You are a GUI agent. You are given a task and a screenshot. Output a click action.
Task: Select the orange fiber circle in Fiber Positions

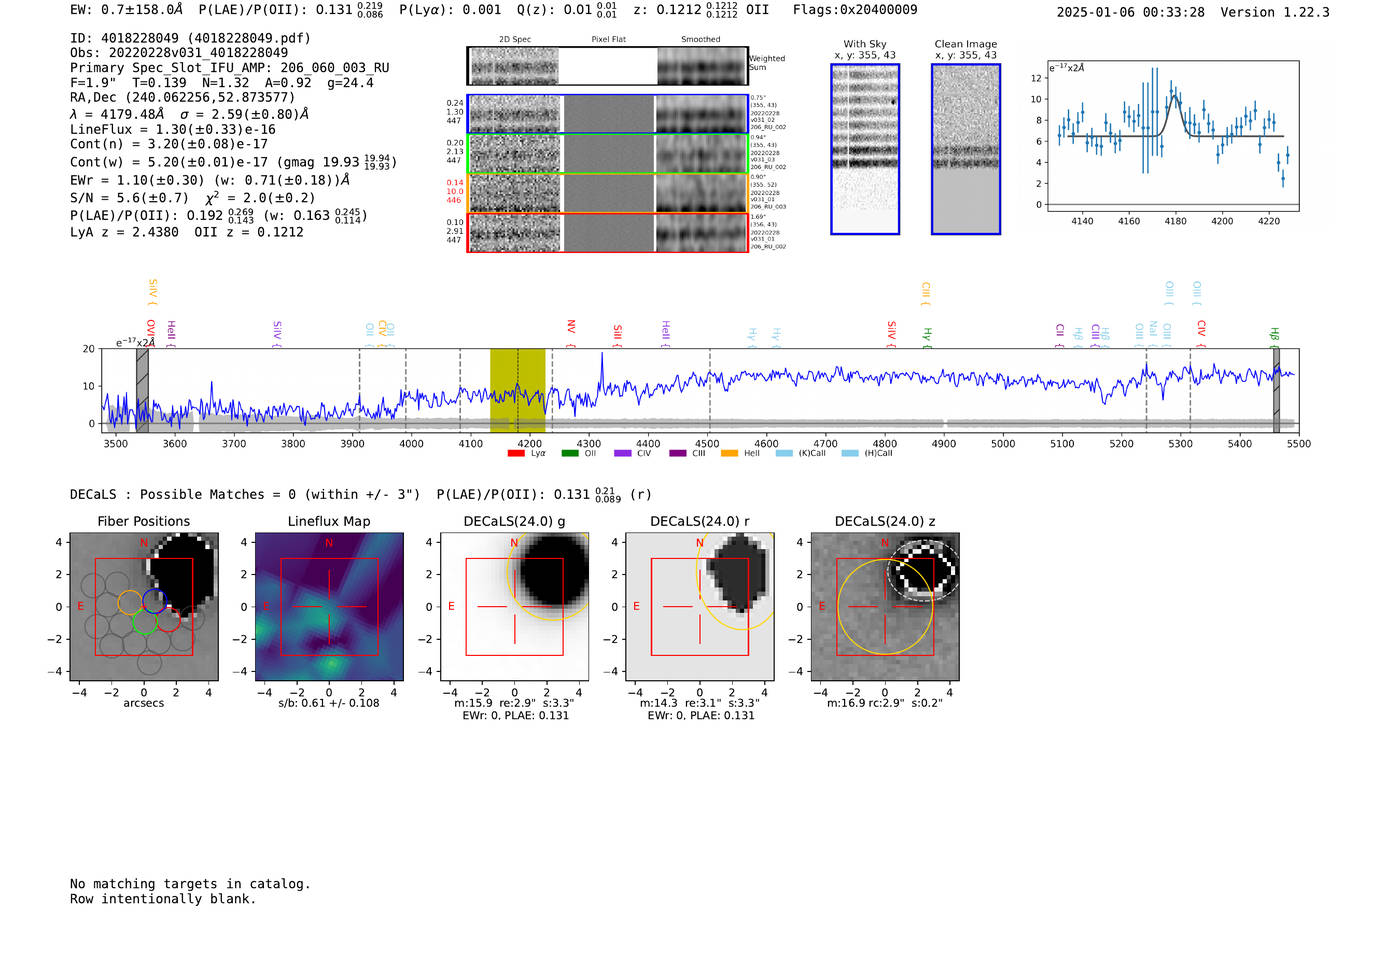[130, 602]
